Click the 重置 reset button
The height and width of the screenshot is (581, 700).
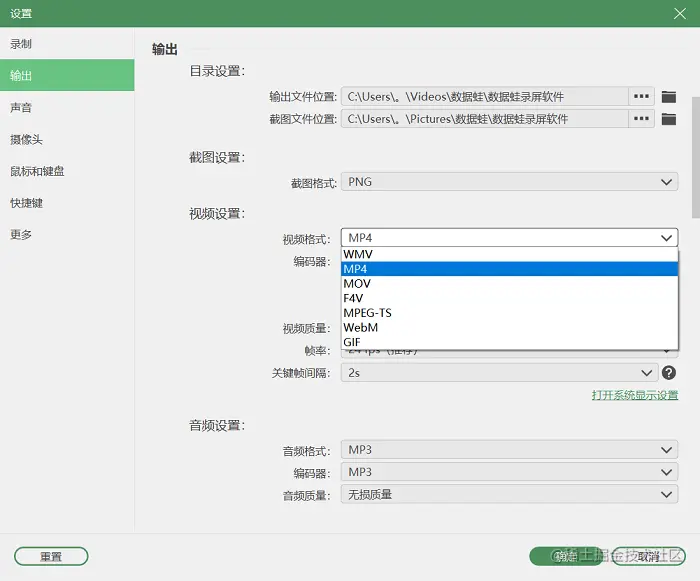coord(51,556)
